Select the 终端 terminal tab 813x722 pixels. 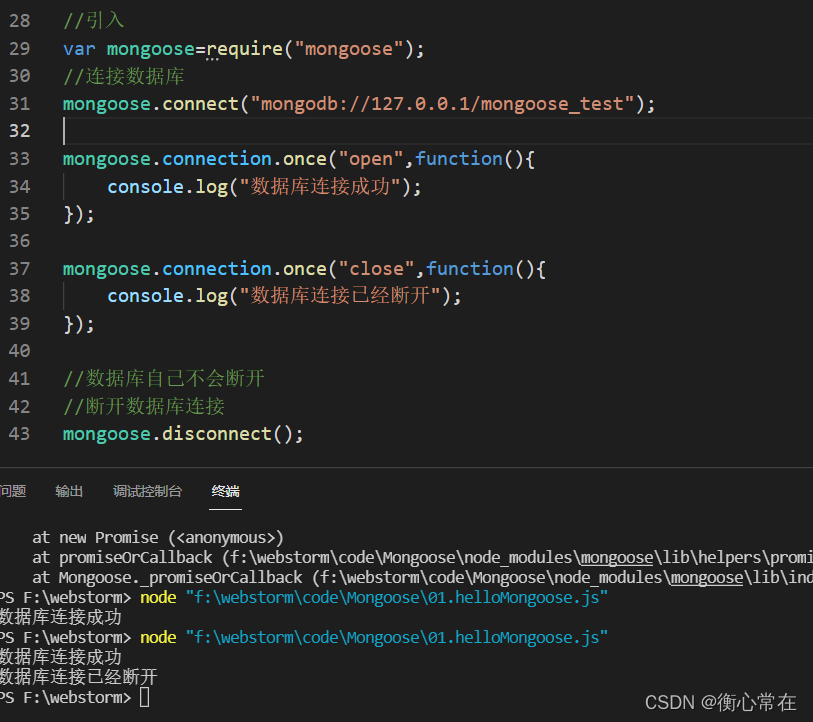pyautogui.click(x=226, y=491)
